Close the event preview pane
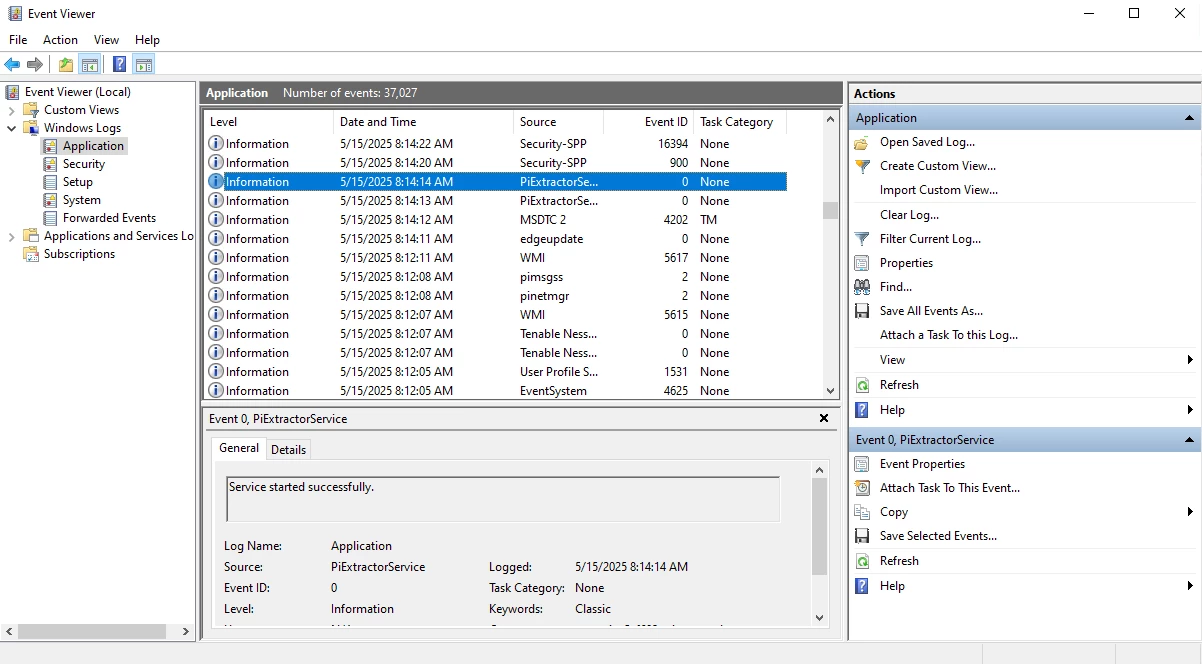Image resolution: width=1202 pixels, height=664 pixels. pyautogui.click(x=824, y=419)
